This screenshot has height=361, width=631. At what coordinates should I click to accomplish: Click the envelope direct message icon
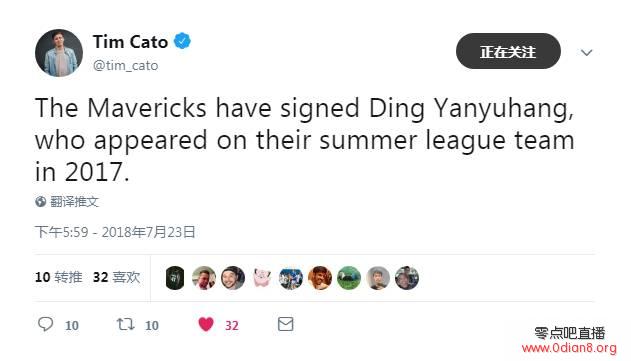[286, 324]
